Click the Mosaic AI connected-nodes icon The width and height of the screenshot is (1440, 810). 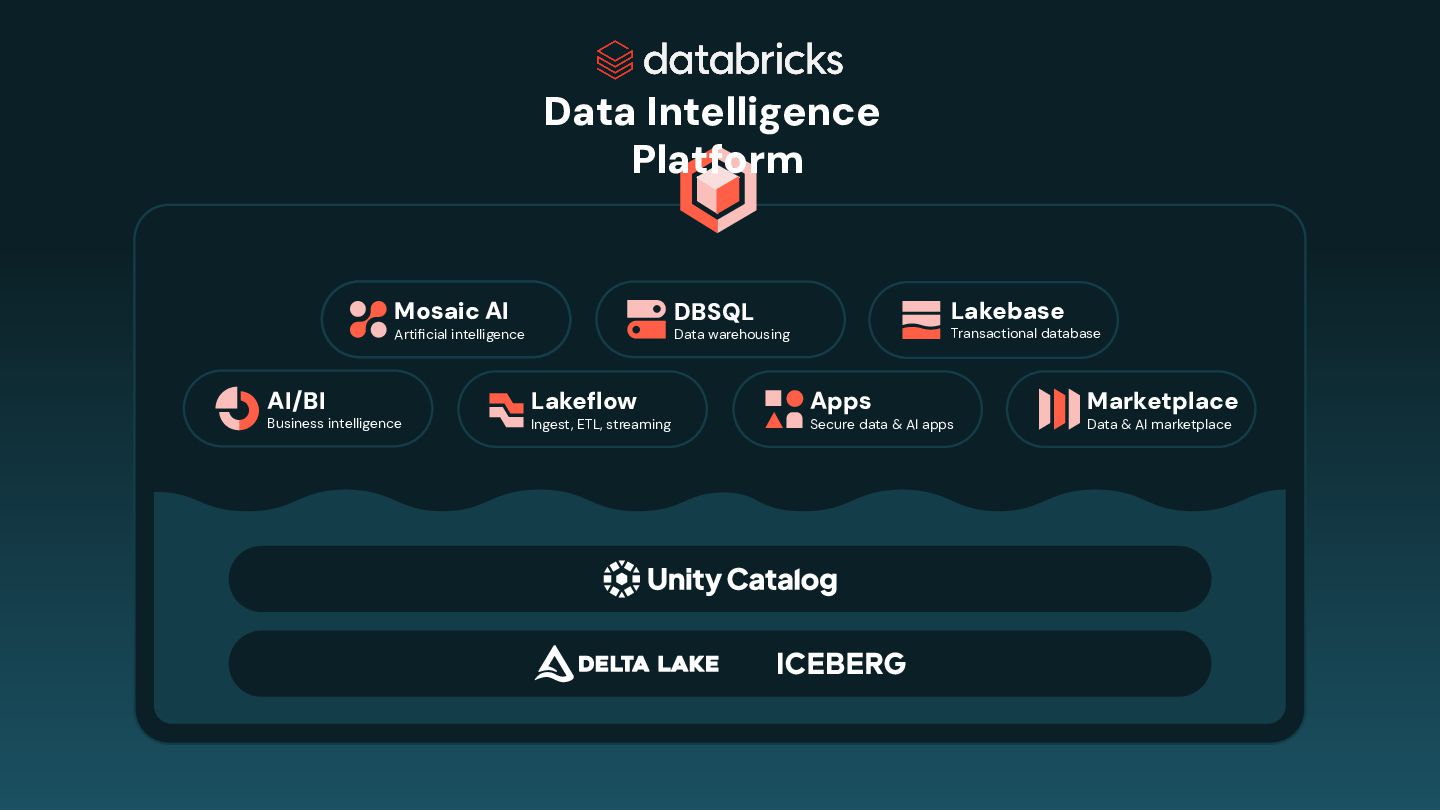point(368,320)
